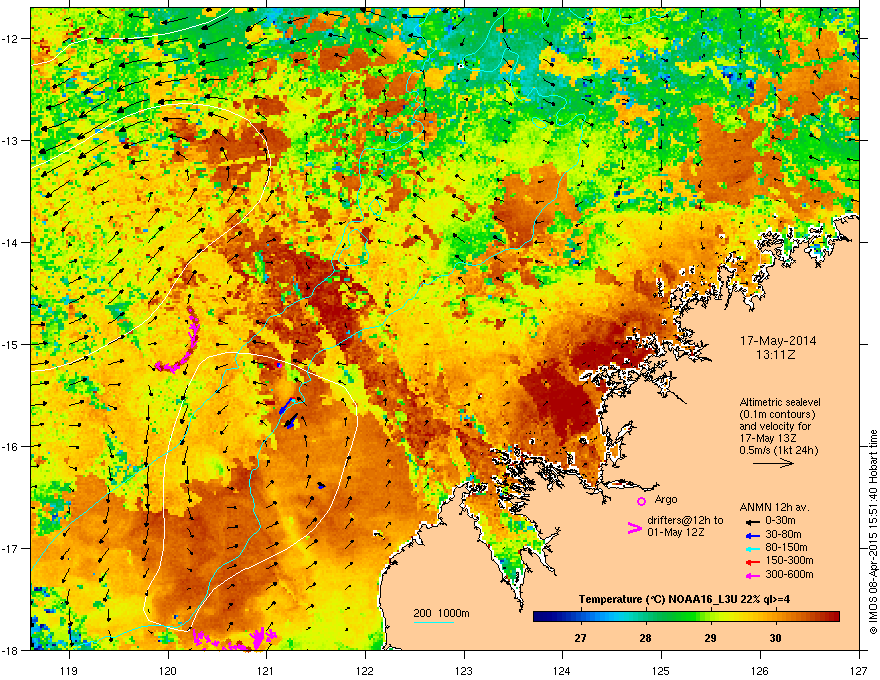This screenshot has width=880, height=680.
Task: Click the 'Altimetric sealevel' caption line
Action: [780, 402]
